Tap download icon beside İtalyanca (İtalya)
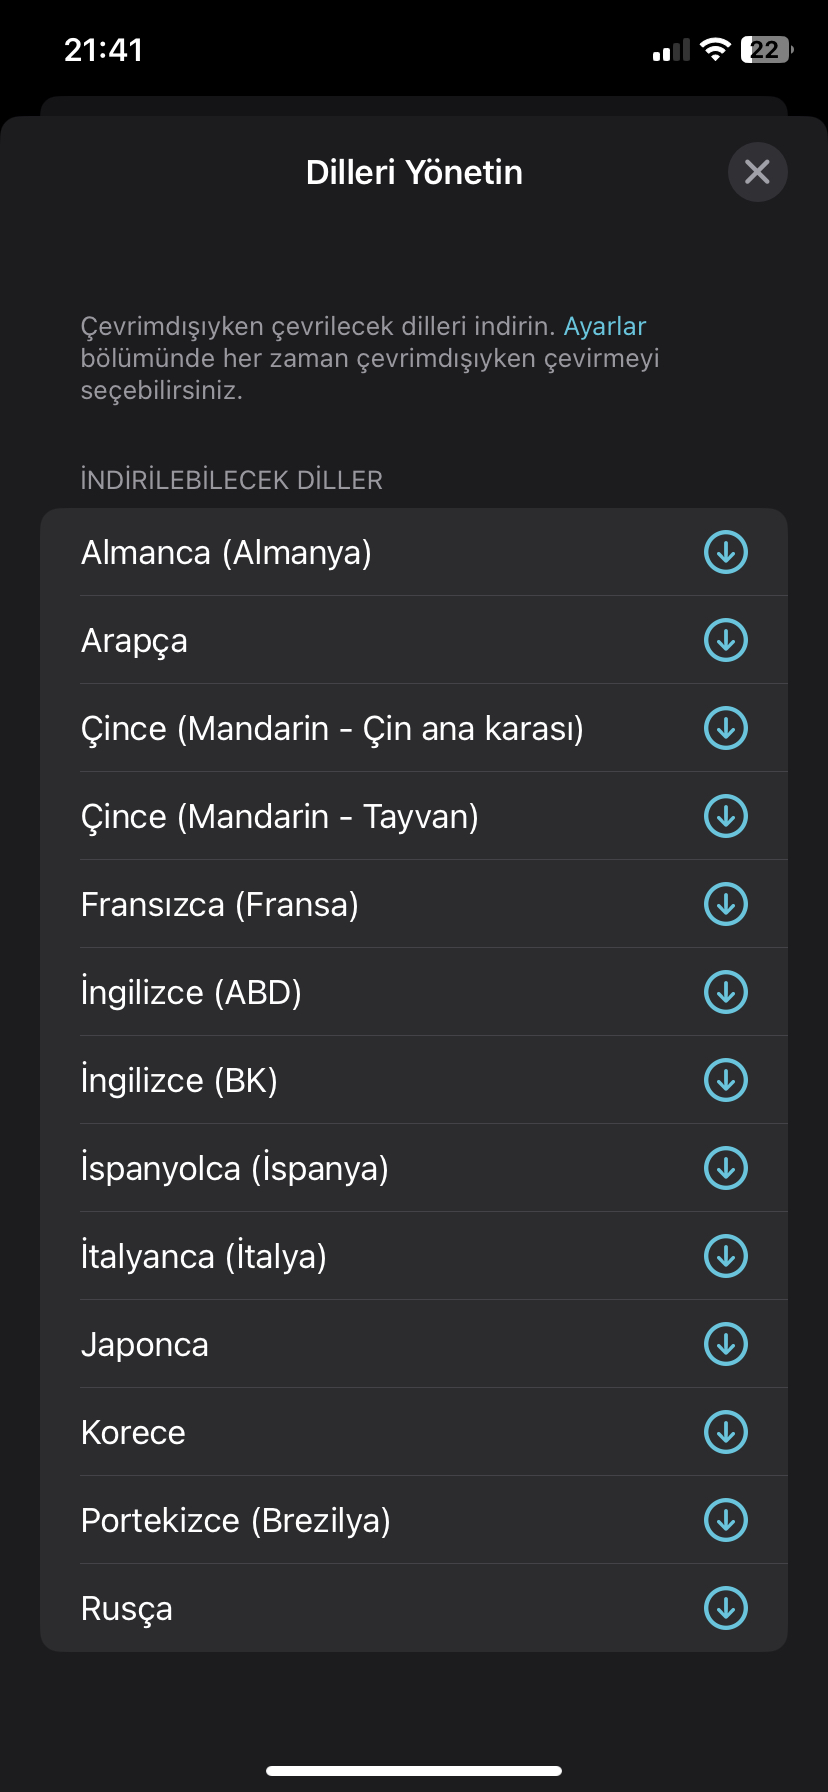 (x=726, y=1256)
